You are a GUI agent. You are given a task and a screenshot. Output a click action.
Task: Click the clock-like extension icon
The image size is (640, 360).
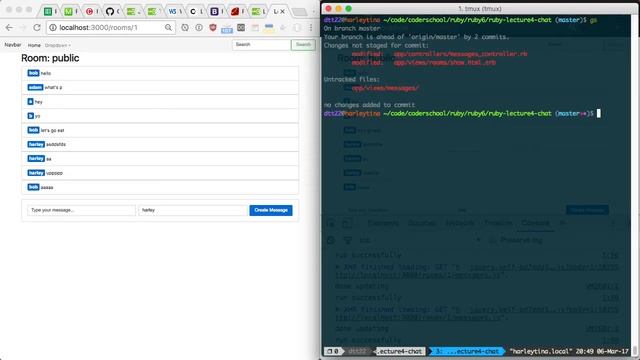tap(185, 27)
